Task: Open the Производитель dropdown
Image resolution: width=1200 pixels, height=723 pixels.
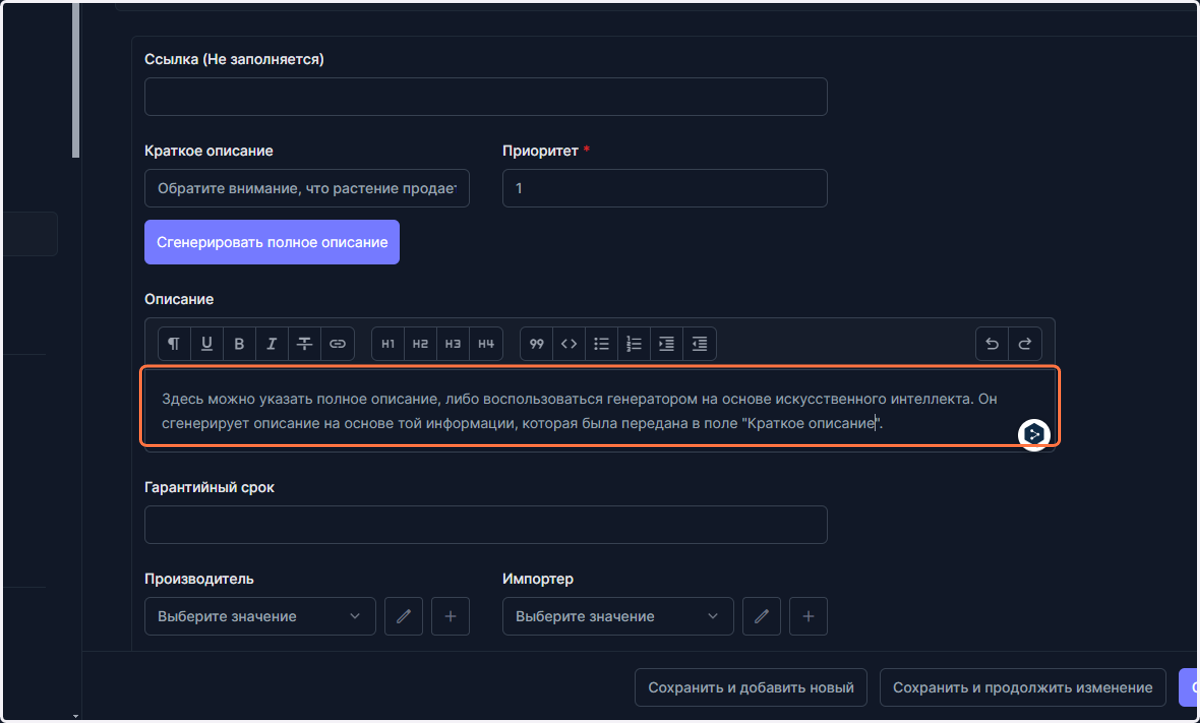Action: pyautogui.click(x=260, y=617)
